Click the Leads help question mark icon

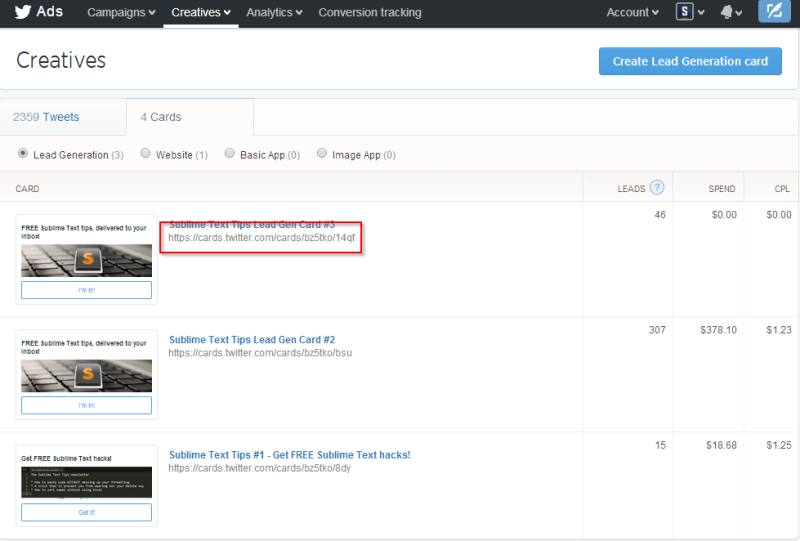(657, 187)
